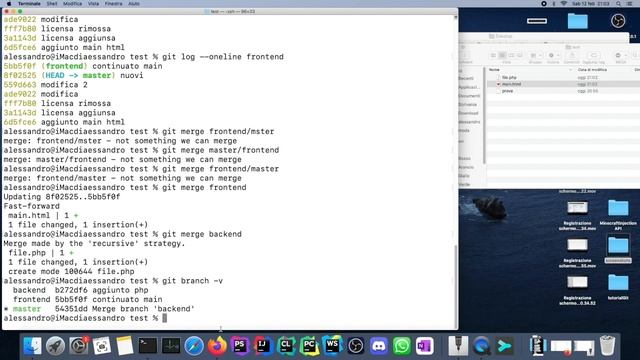The height and width of the screenshot is (360, 640).
Task: Open Discord from the Dock
Action: 379,346
